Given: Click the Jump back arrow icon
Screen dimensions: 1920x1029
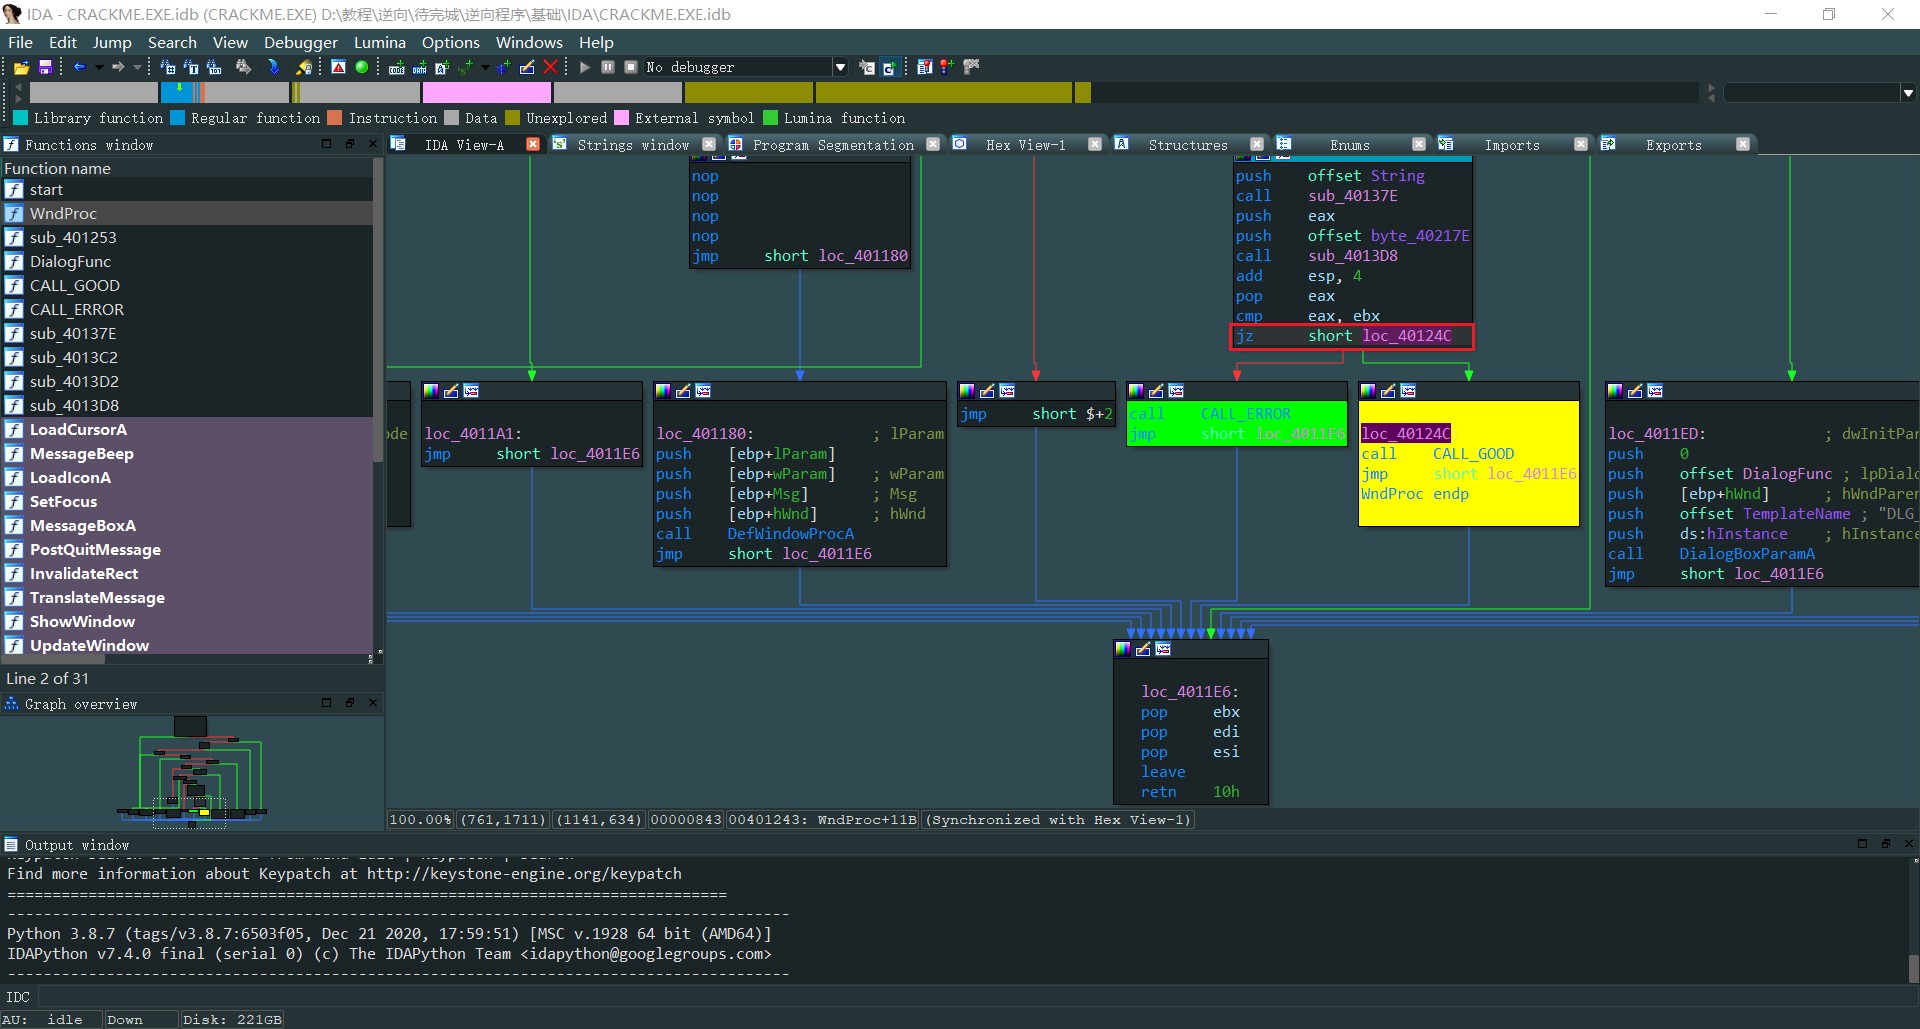Looking at the screenshot, I should pos(79,67).
